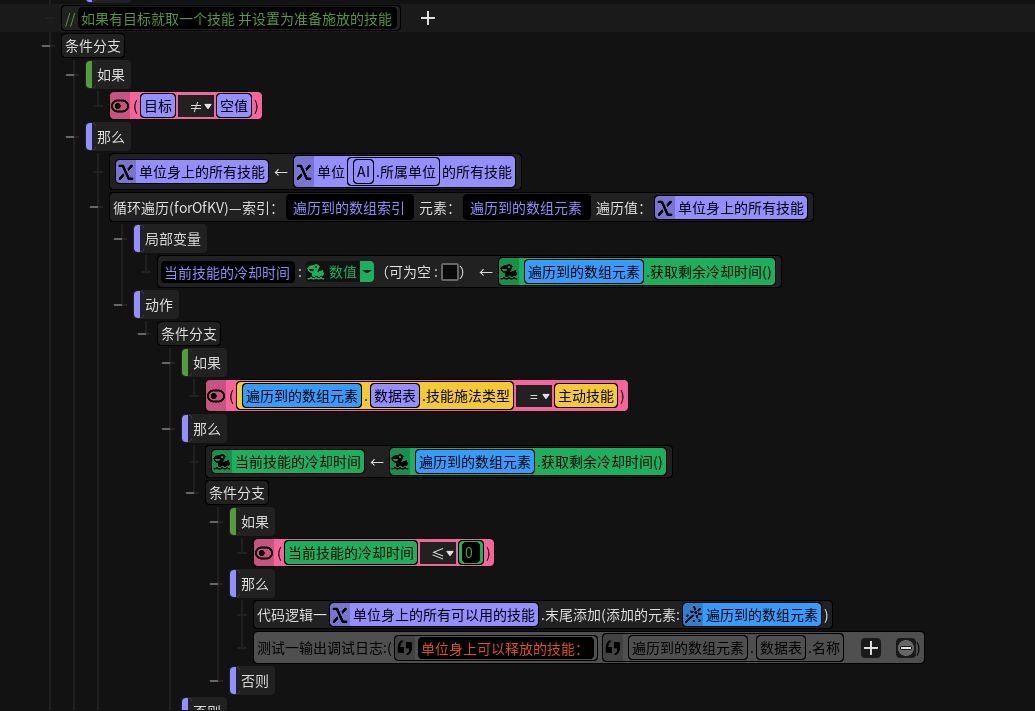Click the 当前技能的冷却时间 chip in the ≤ condition
The width and height of the screenshot is (1035, 711).
pyautogui.click(x=351, y=553)
